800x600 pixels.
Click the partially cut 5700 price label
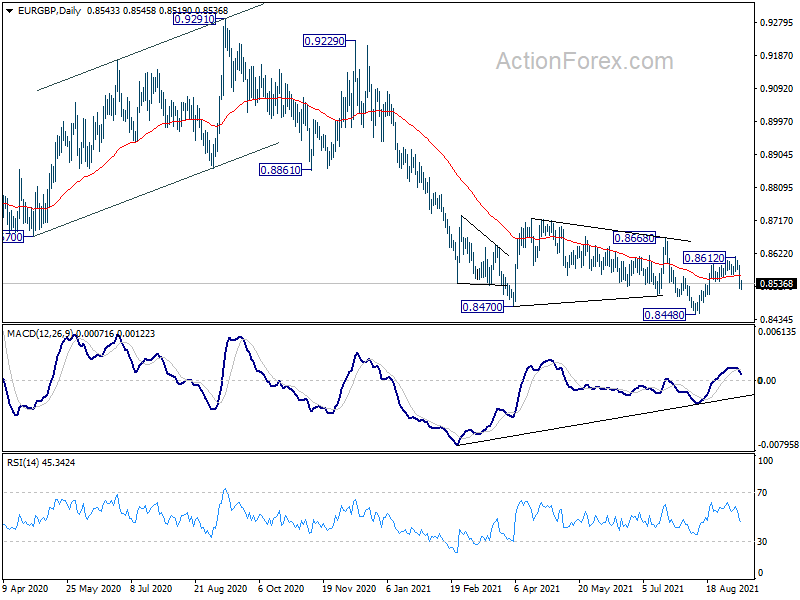click(x=13, y=237)
